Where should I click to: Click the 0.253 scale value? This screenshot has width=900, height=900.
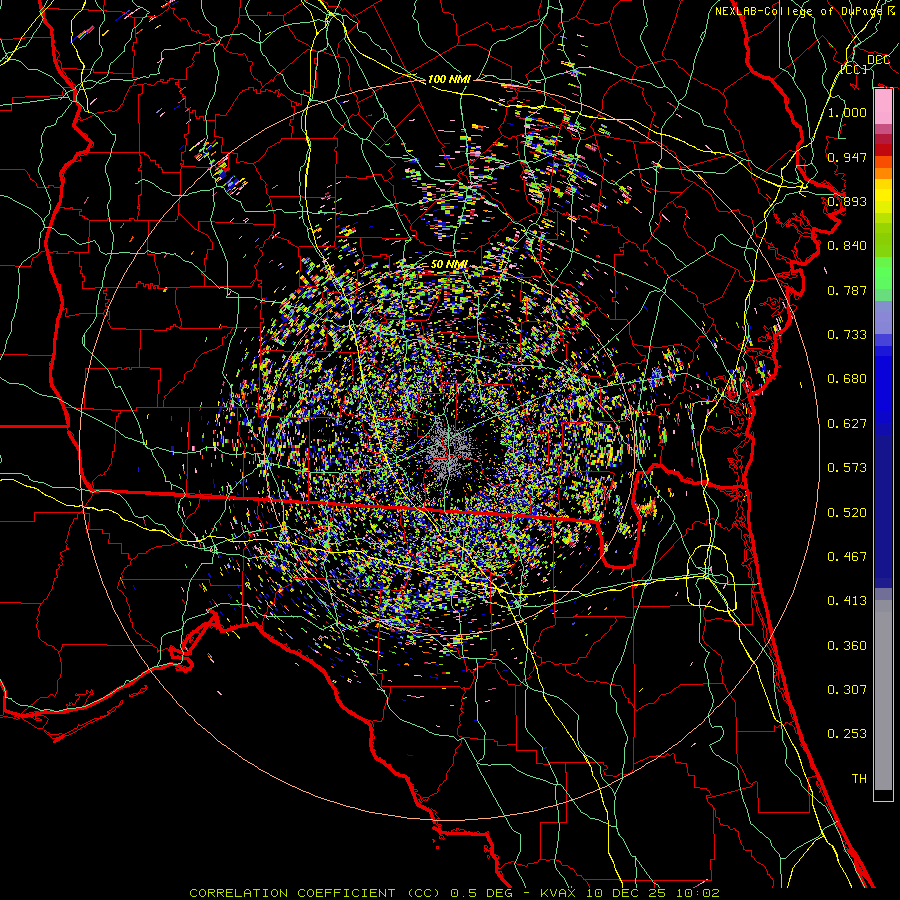[x=847, y=734]
